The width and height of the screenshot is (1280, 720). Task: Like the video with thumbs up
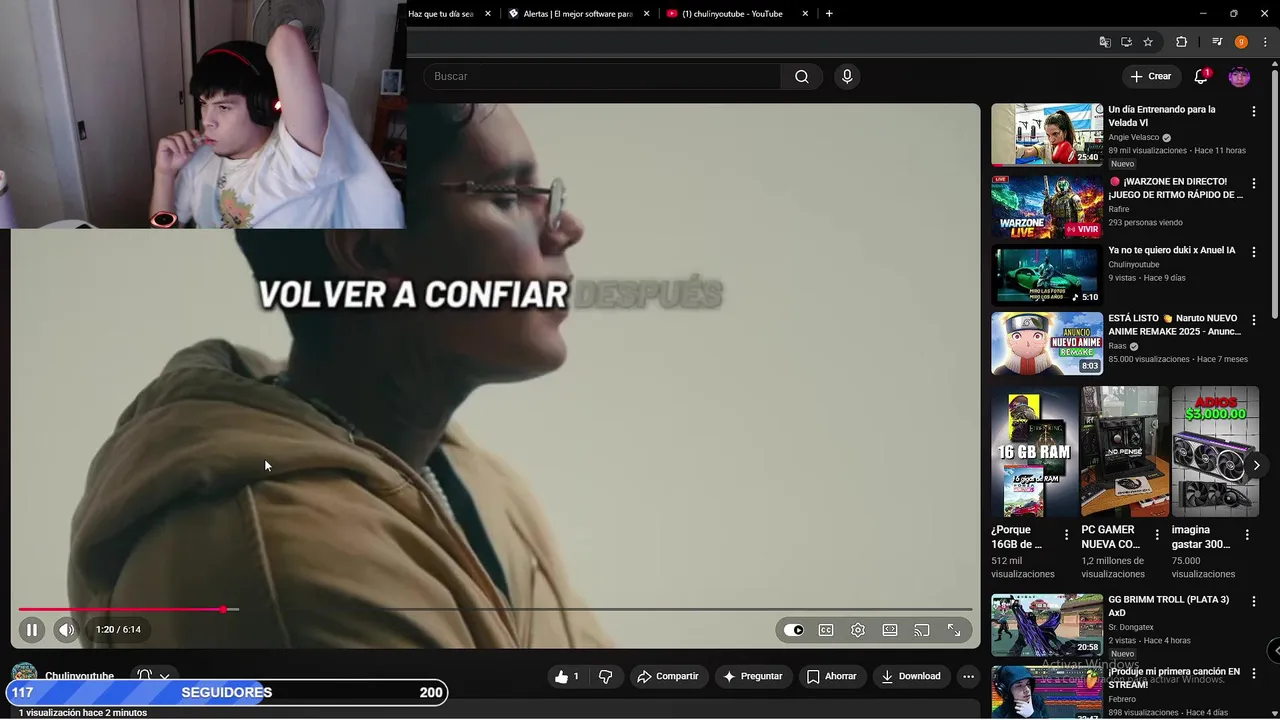[x=567, y=677]
